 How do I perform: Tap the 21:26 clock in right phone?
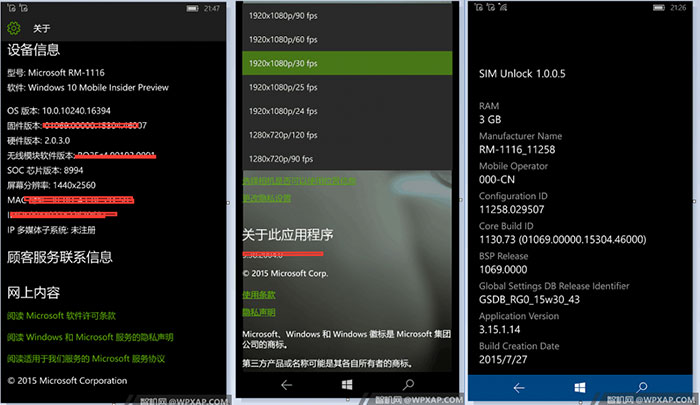point(678,8)
